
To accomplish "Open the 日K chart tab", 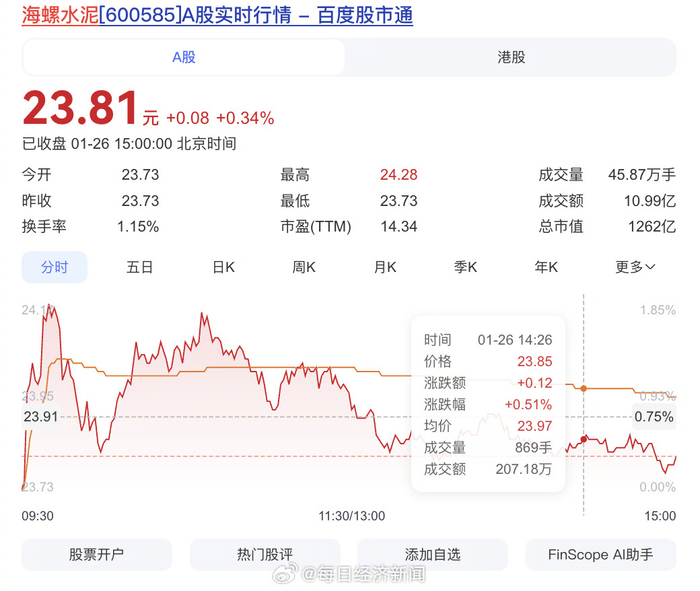I will [224, 267].
